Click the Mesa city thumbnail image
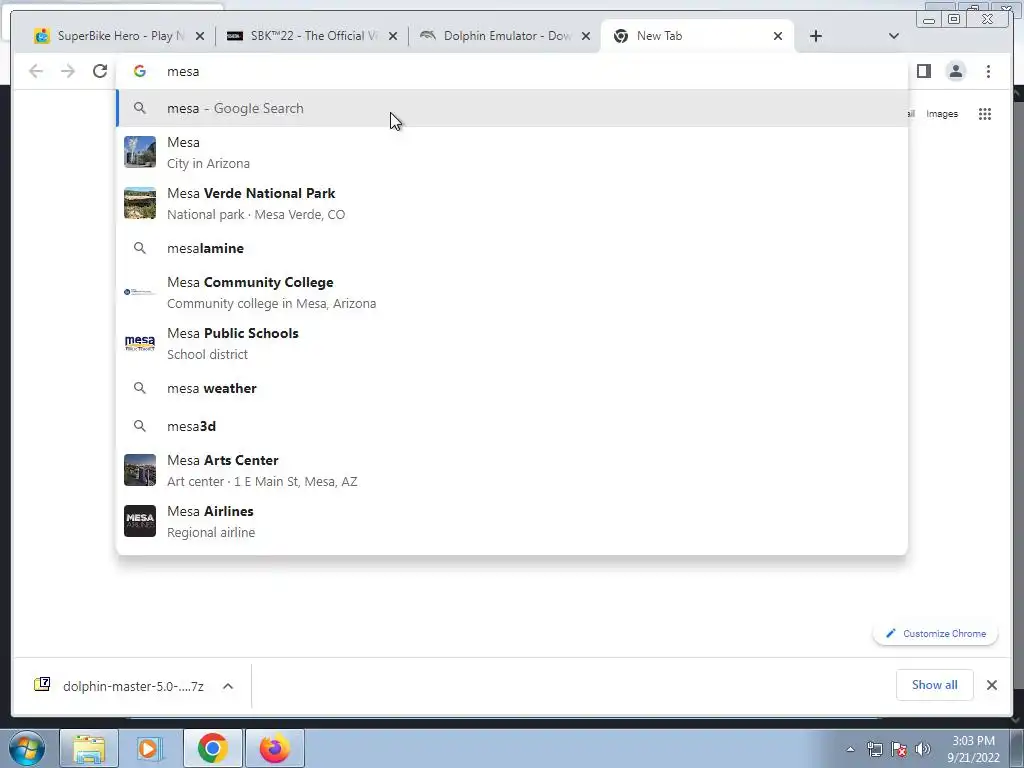 click(140, 152)
